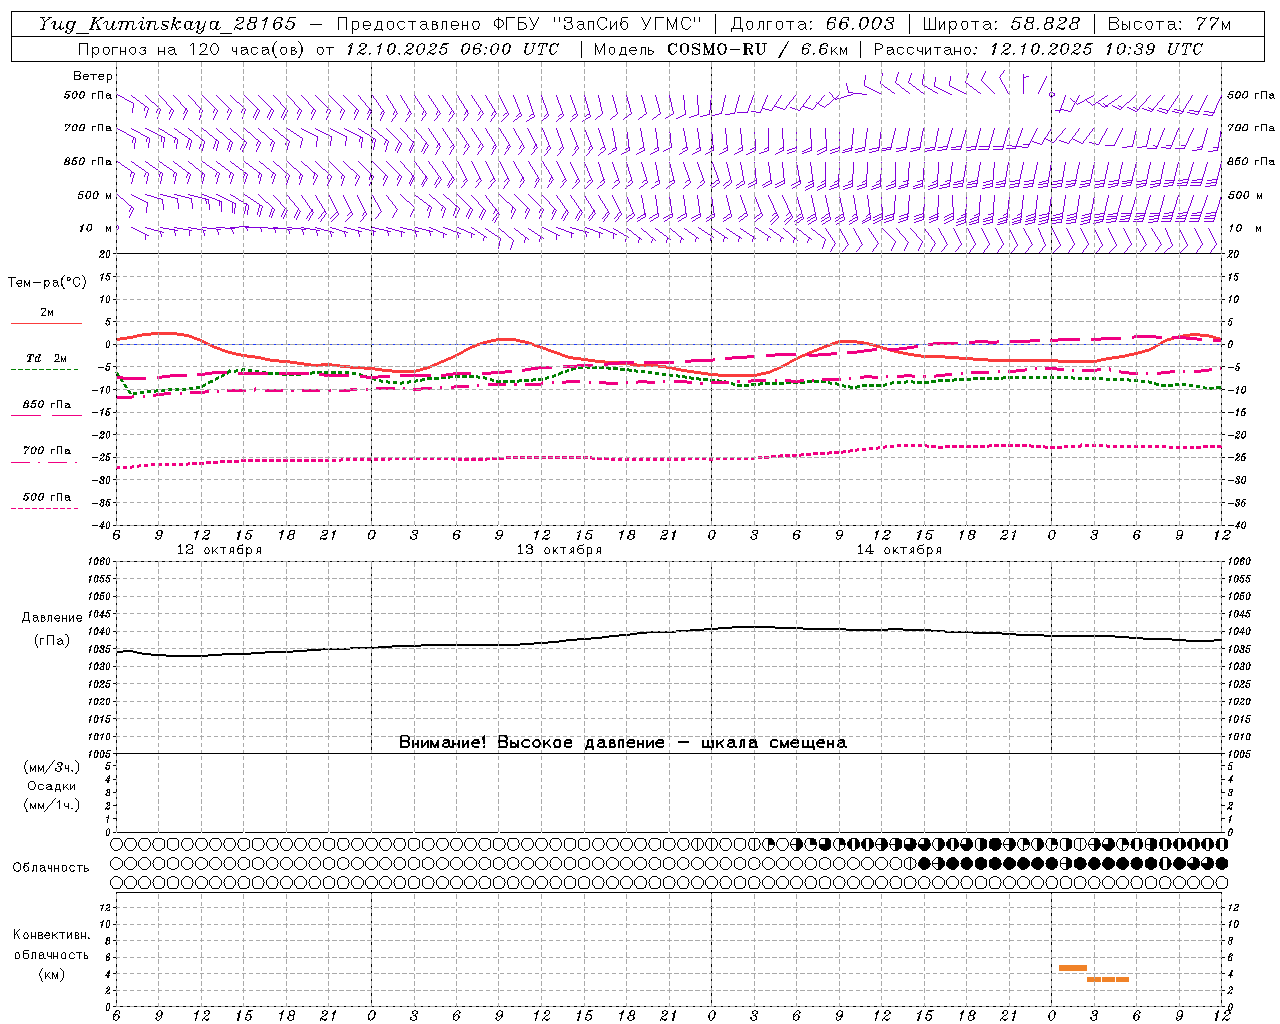The height and width of the screenshot is (1024, 1280).
Task: Click the 850 гПа temperature legend entry
Action: click(x=47, y=404)
